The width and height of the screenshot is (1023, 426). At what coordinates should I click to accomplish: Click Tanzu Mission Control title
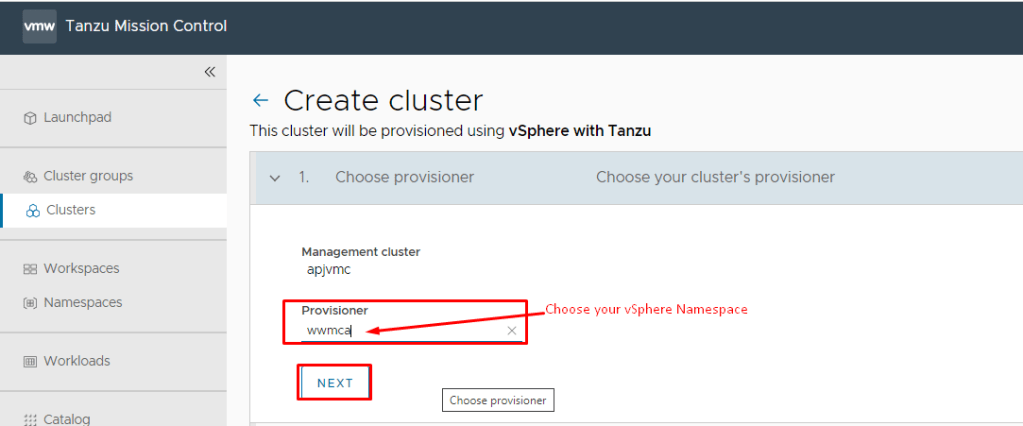point(146,26)
